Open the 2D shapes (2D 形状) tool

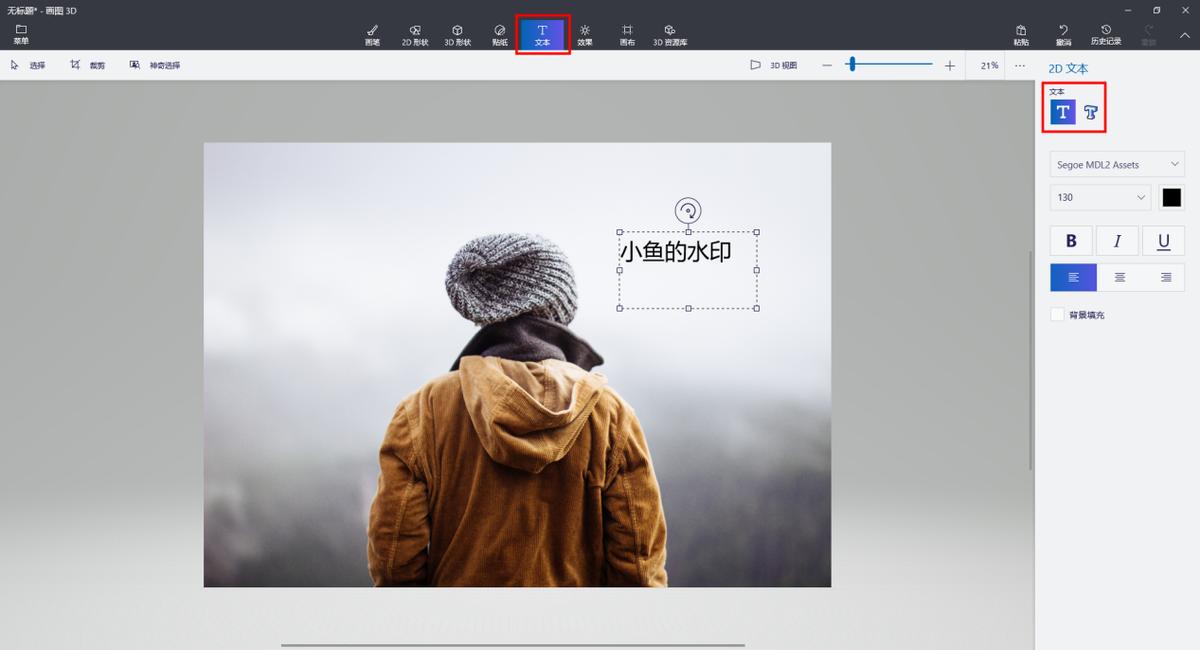[415, 35]
